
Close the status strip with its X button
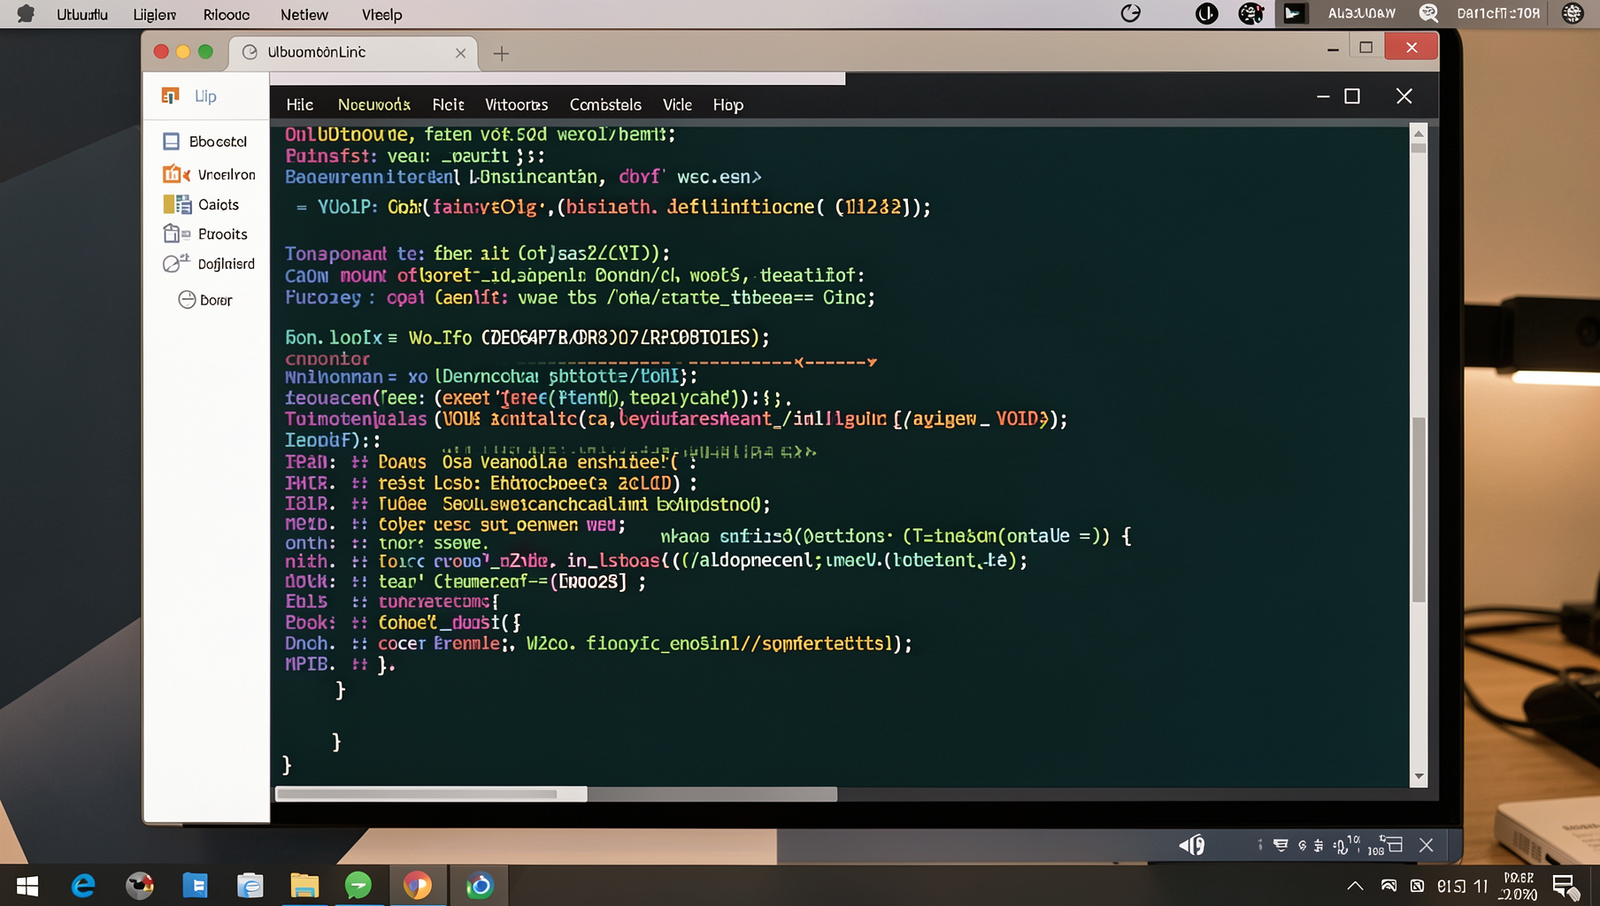pos(1427,845)
